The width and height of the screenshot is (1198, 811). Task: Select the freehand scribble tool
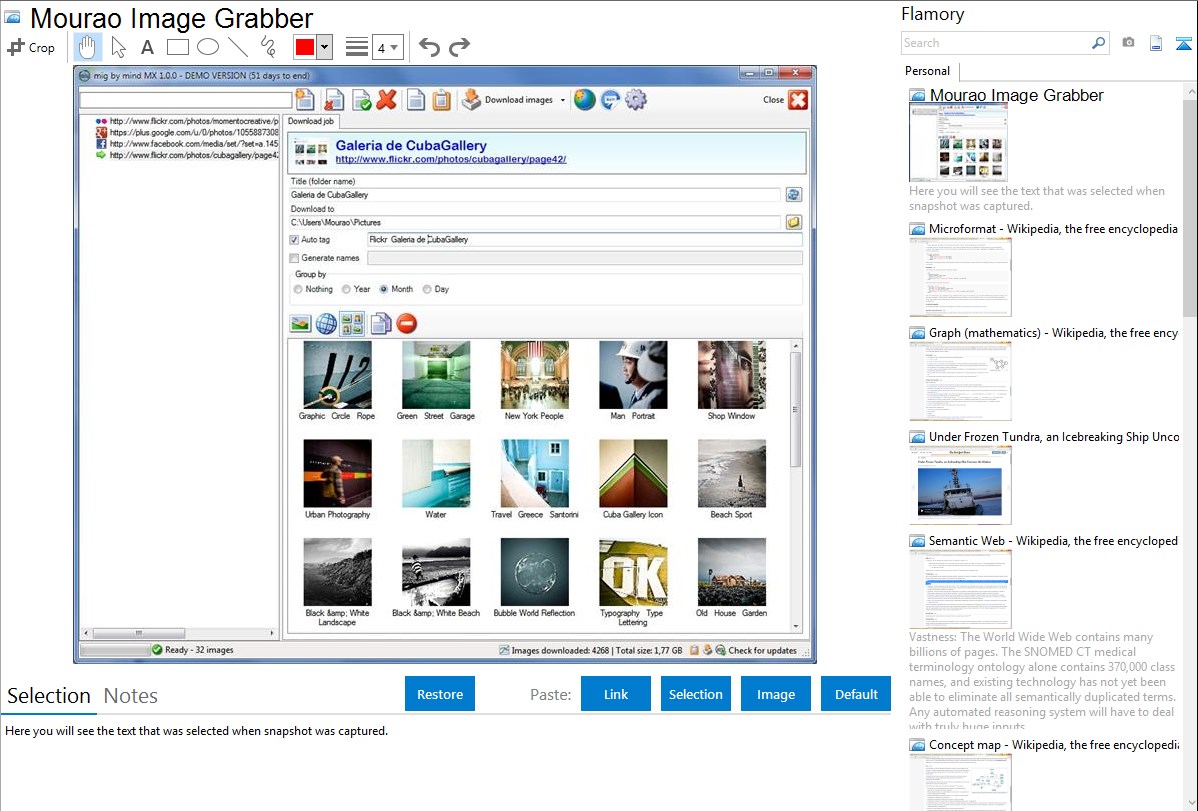[268, 47]
